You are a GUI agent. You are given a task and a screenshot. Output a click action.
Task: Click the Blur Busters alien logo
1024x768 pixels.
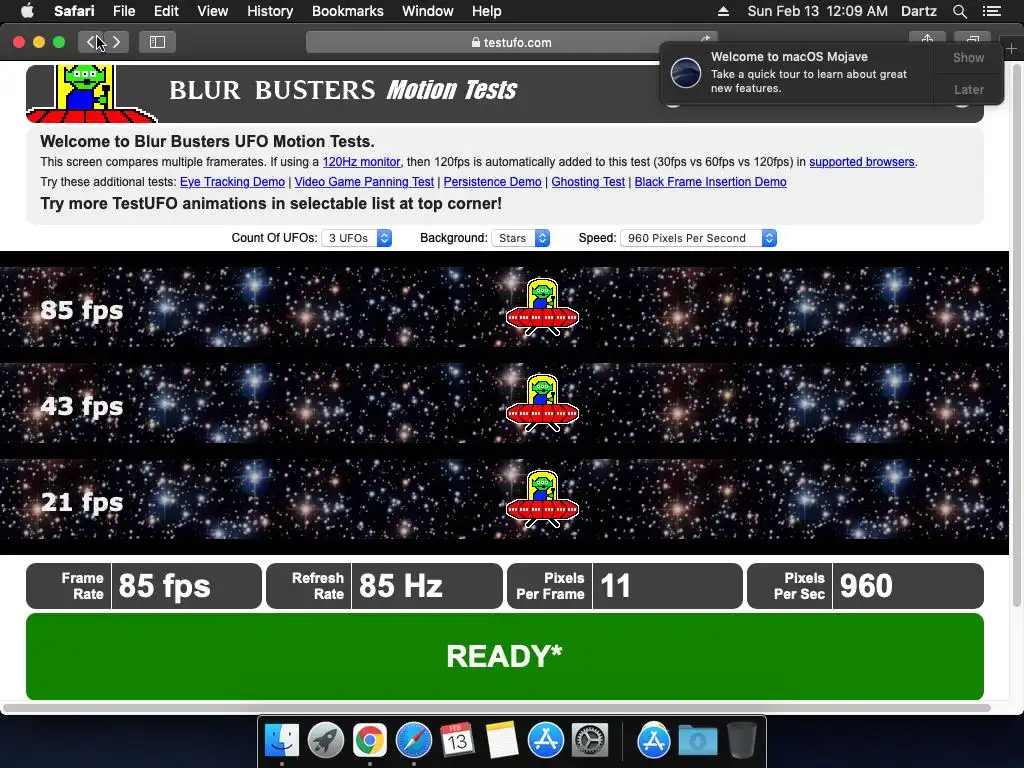[x=89, y=93]
